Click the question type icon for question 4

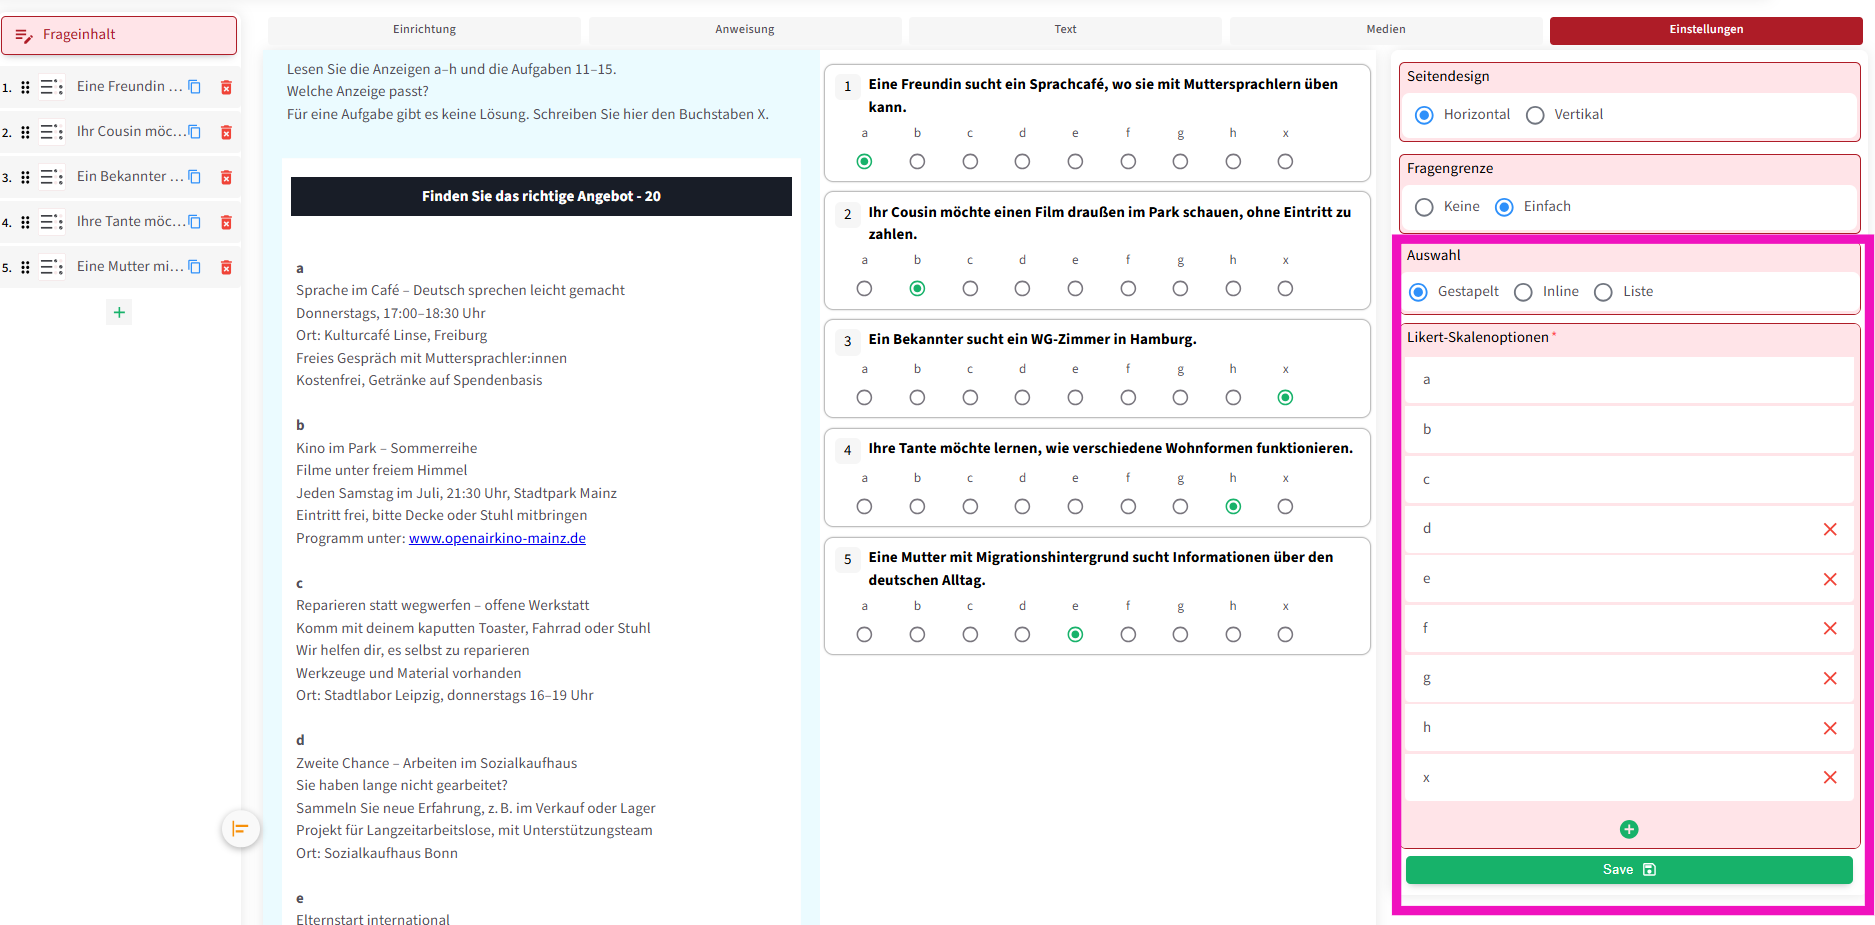tap(52, 222)
